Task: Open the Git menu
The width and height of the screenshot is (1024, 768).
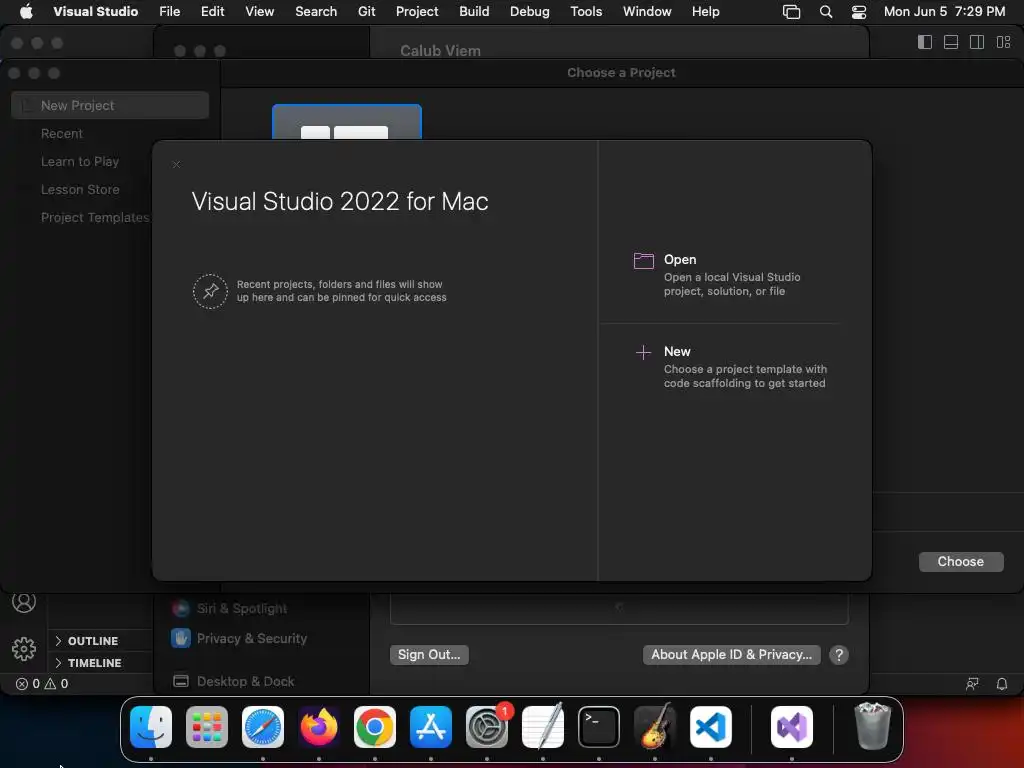Action: [x=366, y=12]
